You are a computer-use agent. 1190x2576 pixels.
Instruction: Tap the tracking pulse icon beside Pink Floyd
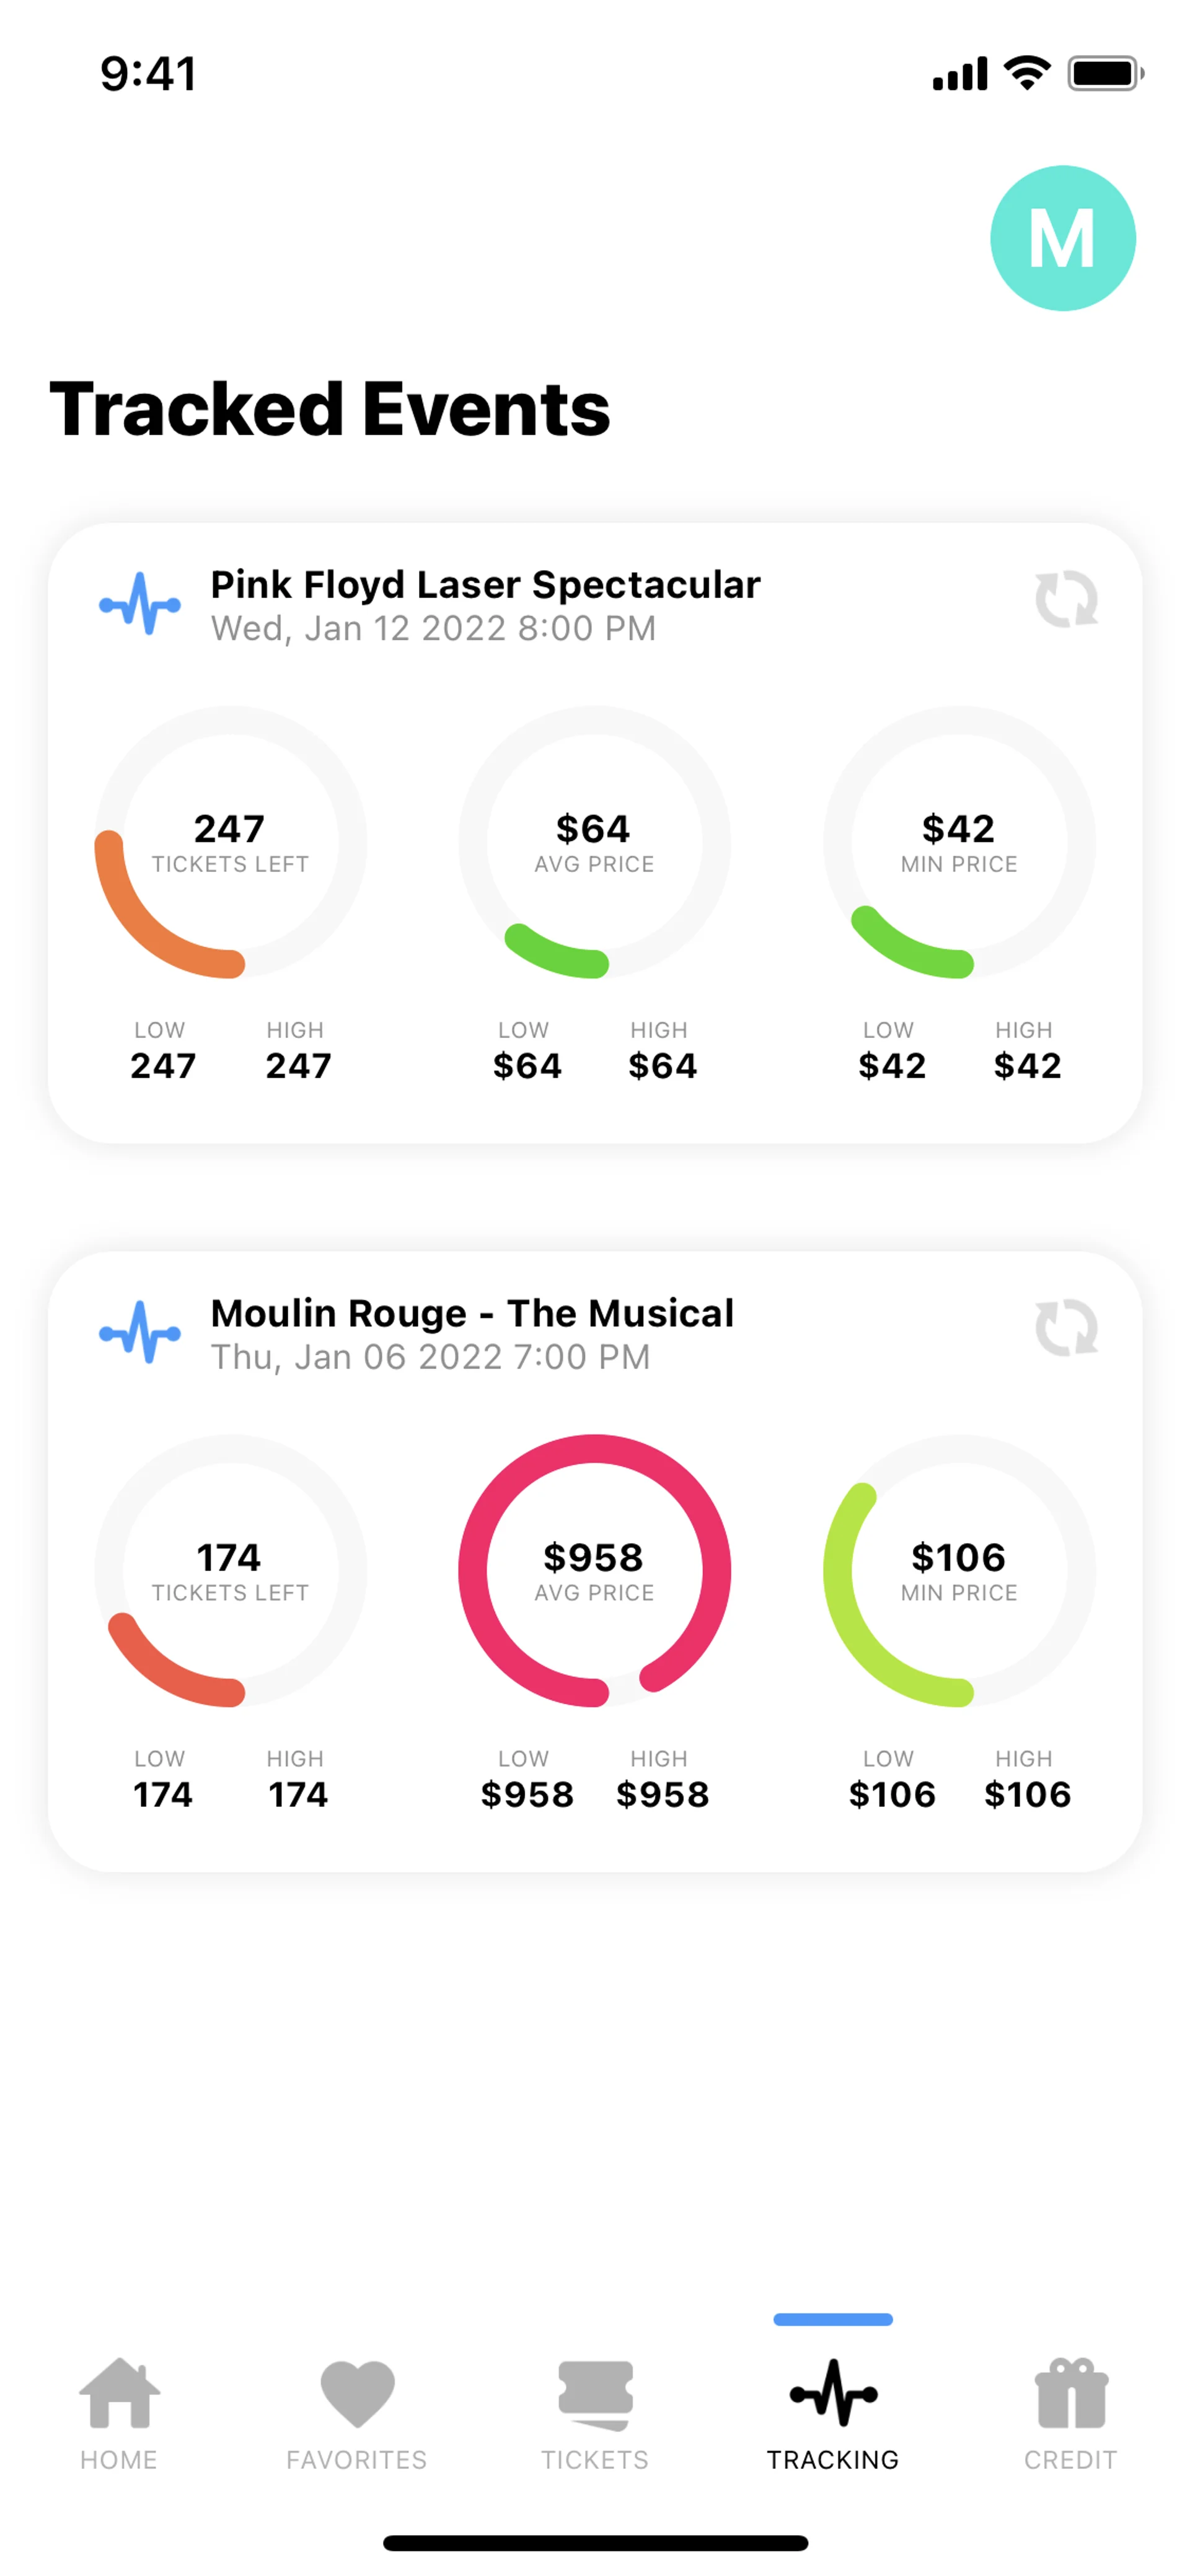coord(140,604)
